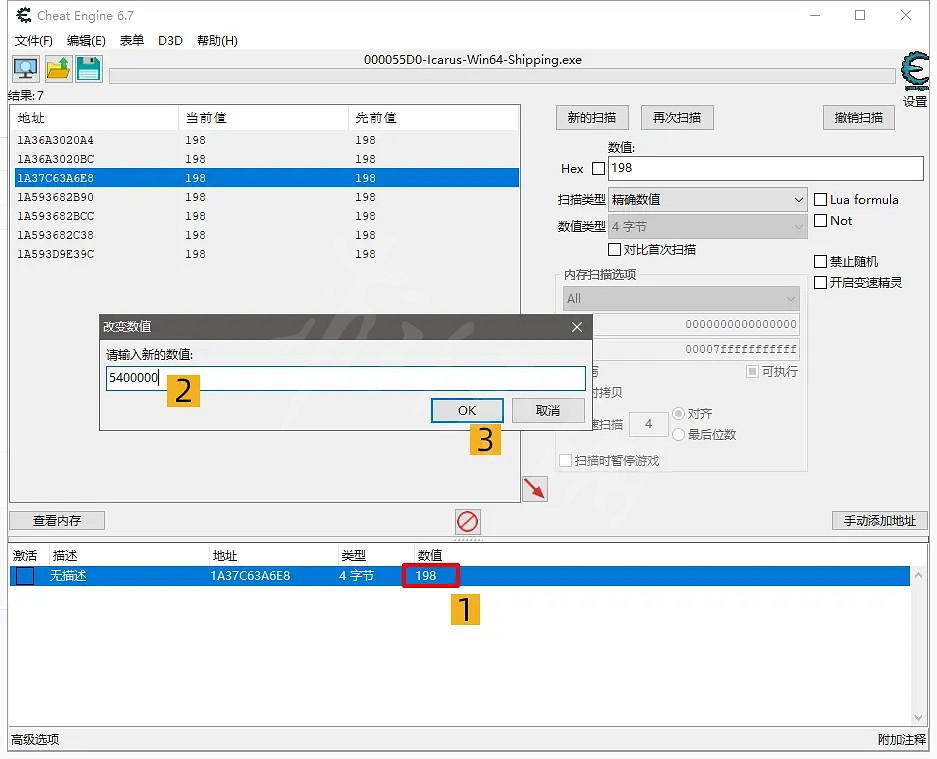Viewport: 937px width, 759px height.
Task: Open the 帮助(H) menu
Action: point(217,41)
